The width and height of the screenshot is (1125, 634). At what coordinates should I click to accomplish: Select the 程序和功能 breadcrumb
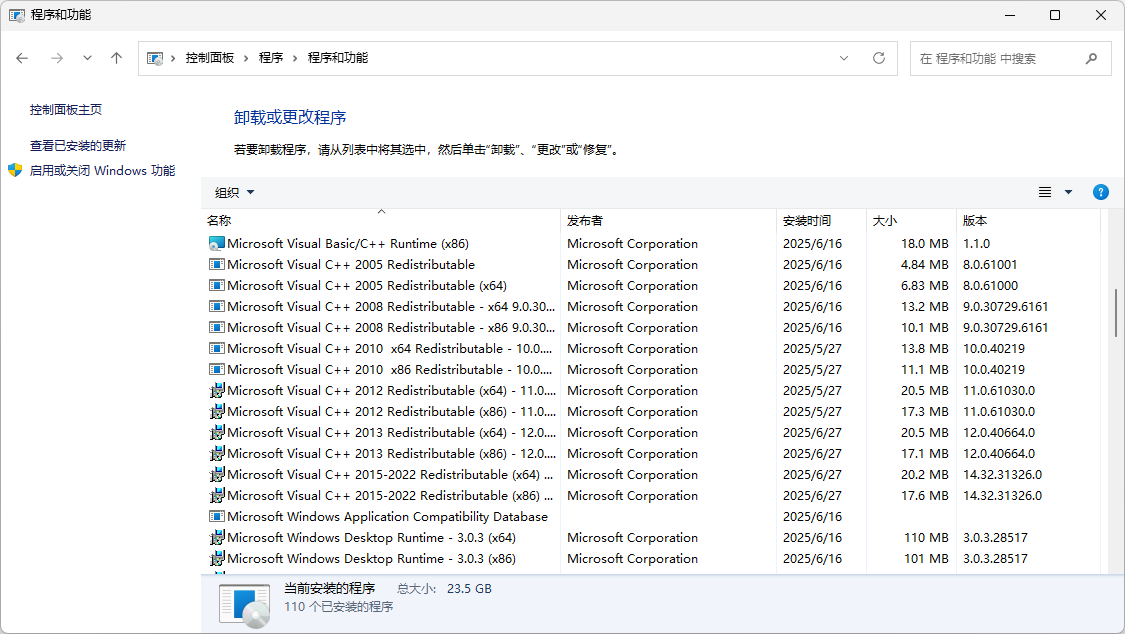click(x=337, y=58)
